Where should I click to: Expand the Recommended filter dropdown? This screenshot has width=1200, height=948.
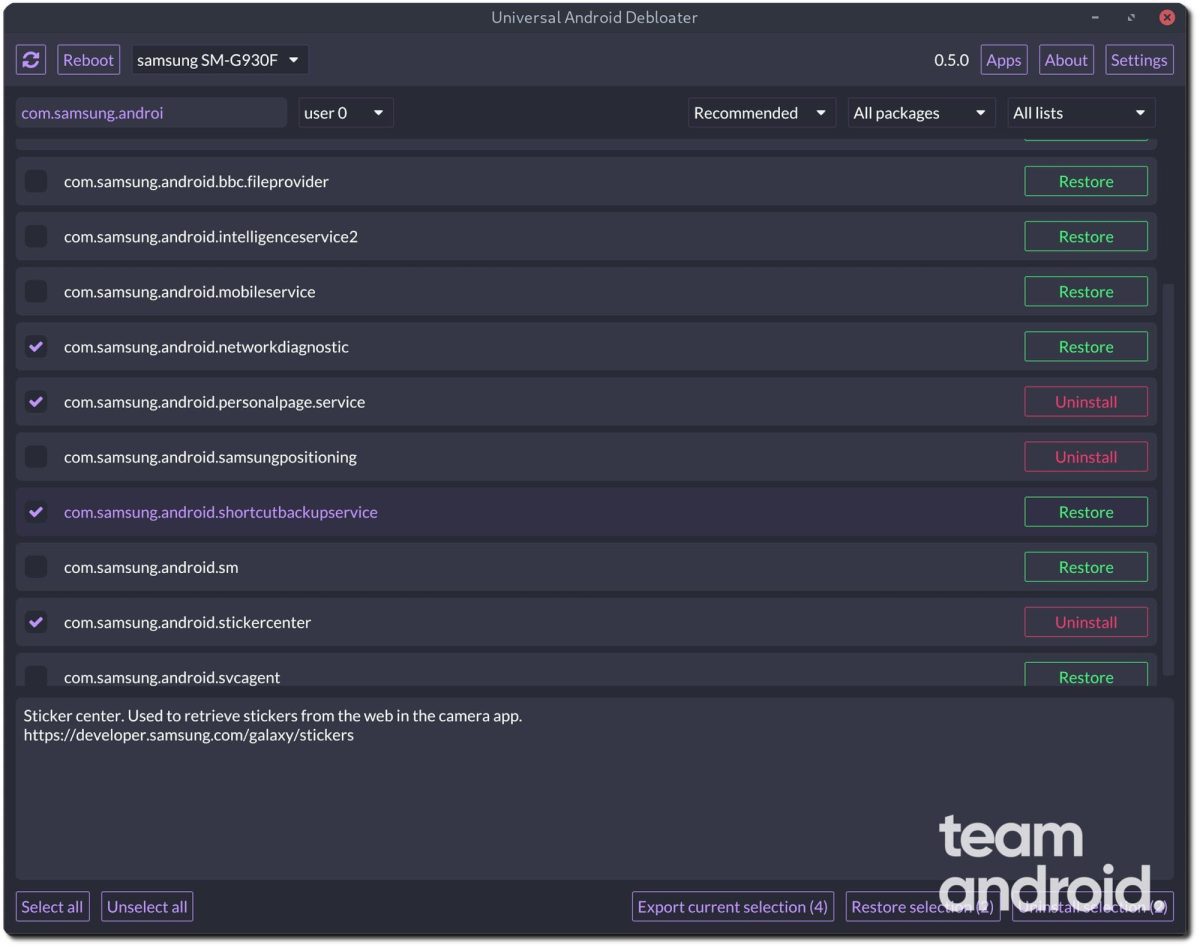(x=761, y=113)
